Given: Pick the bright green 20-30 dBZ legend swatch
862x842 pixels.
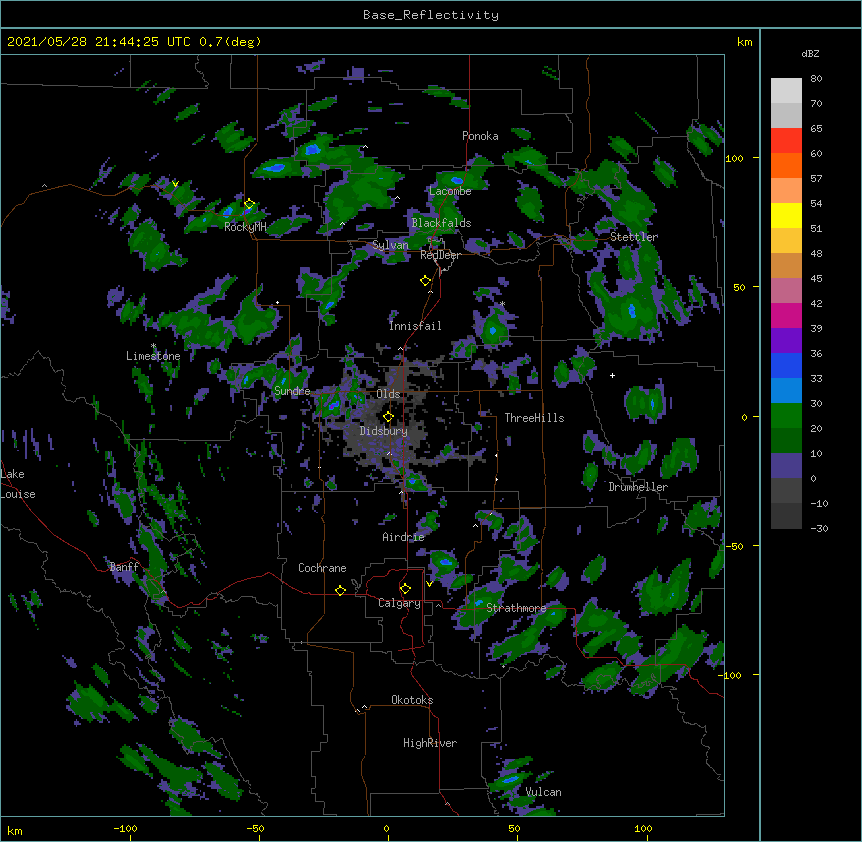Looking at the screenshot, I should [x=786, y=416].
